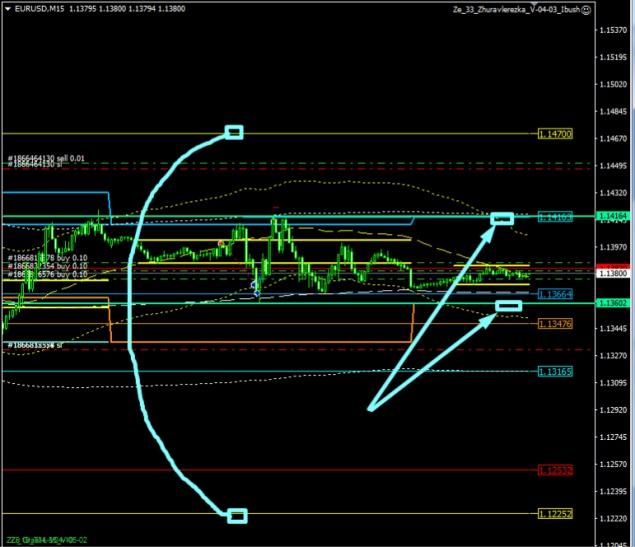Click the cyan rectangle on the 1.14700 line
Viewport: 635px width, 547px height.
tap(234, 132)
